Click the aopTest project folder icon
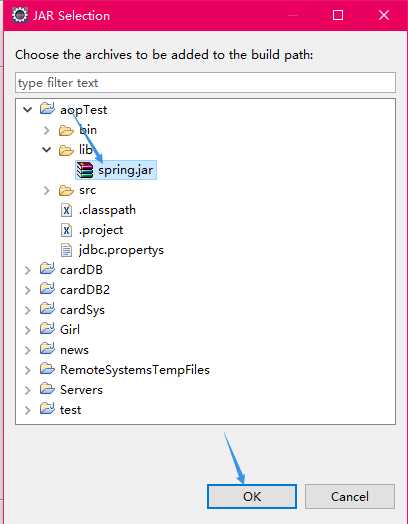This screenshot has height=524, width=408. click(x=47, y=109)
